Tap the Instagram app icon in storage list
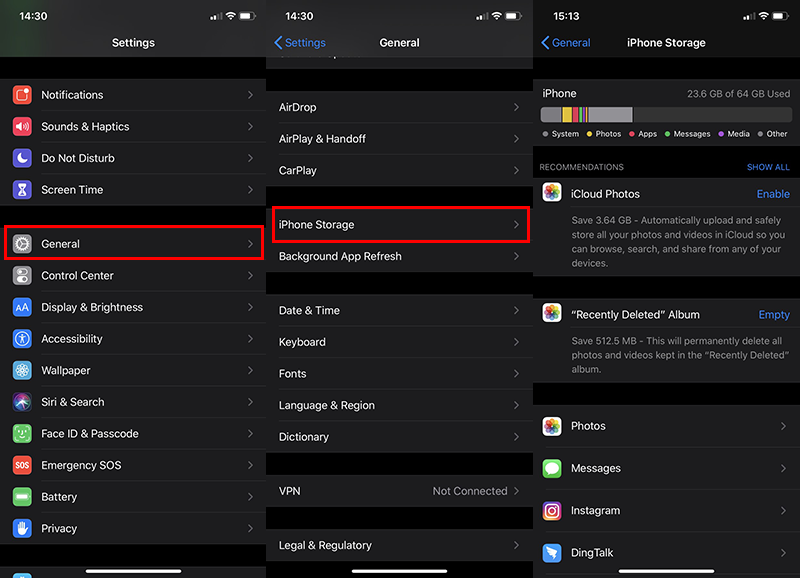 pyautogui.click(x=552, y=510)
